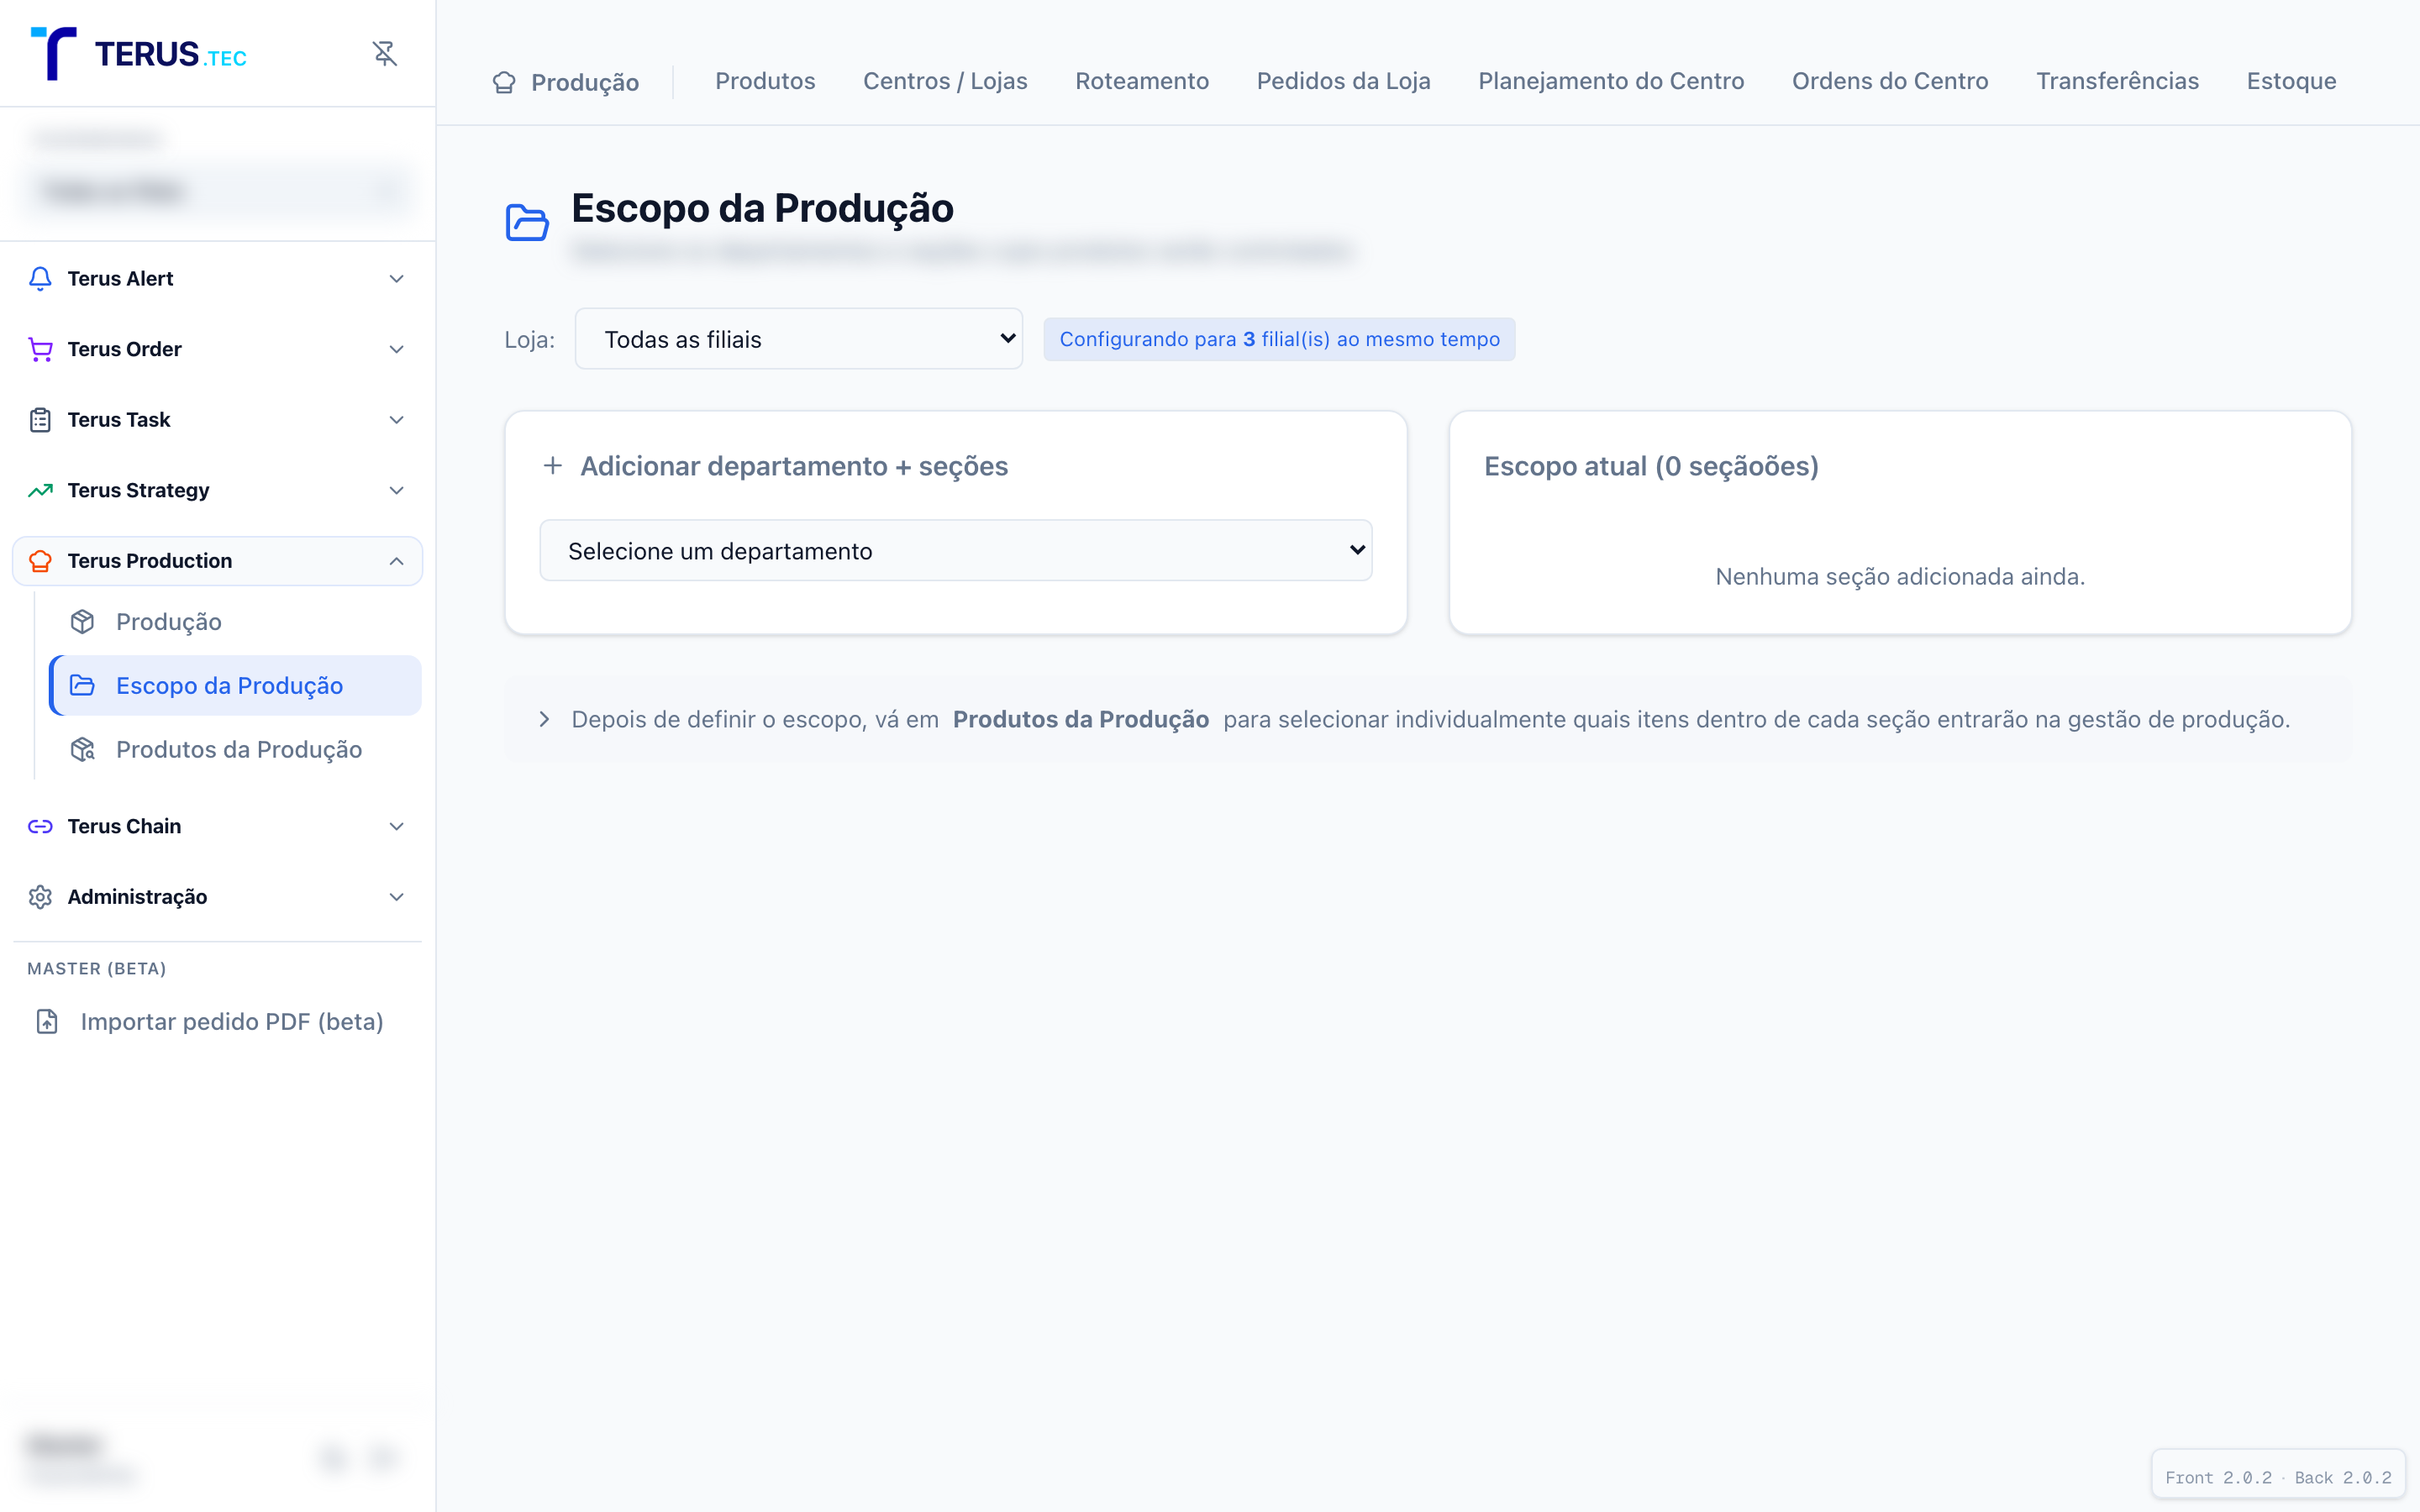Click the Escopo da Produção page title
This screenshot has height=1512, width=2420.
click(x=762, y=208)
